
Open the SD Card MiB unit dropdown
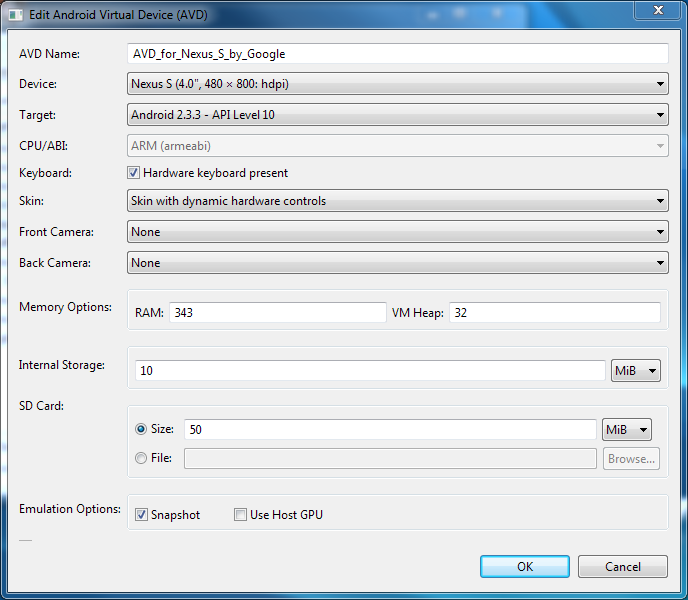[627, 429]
